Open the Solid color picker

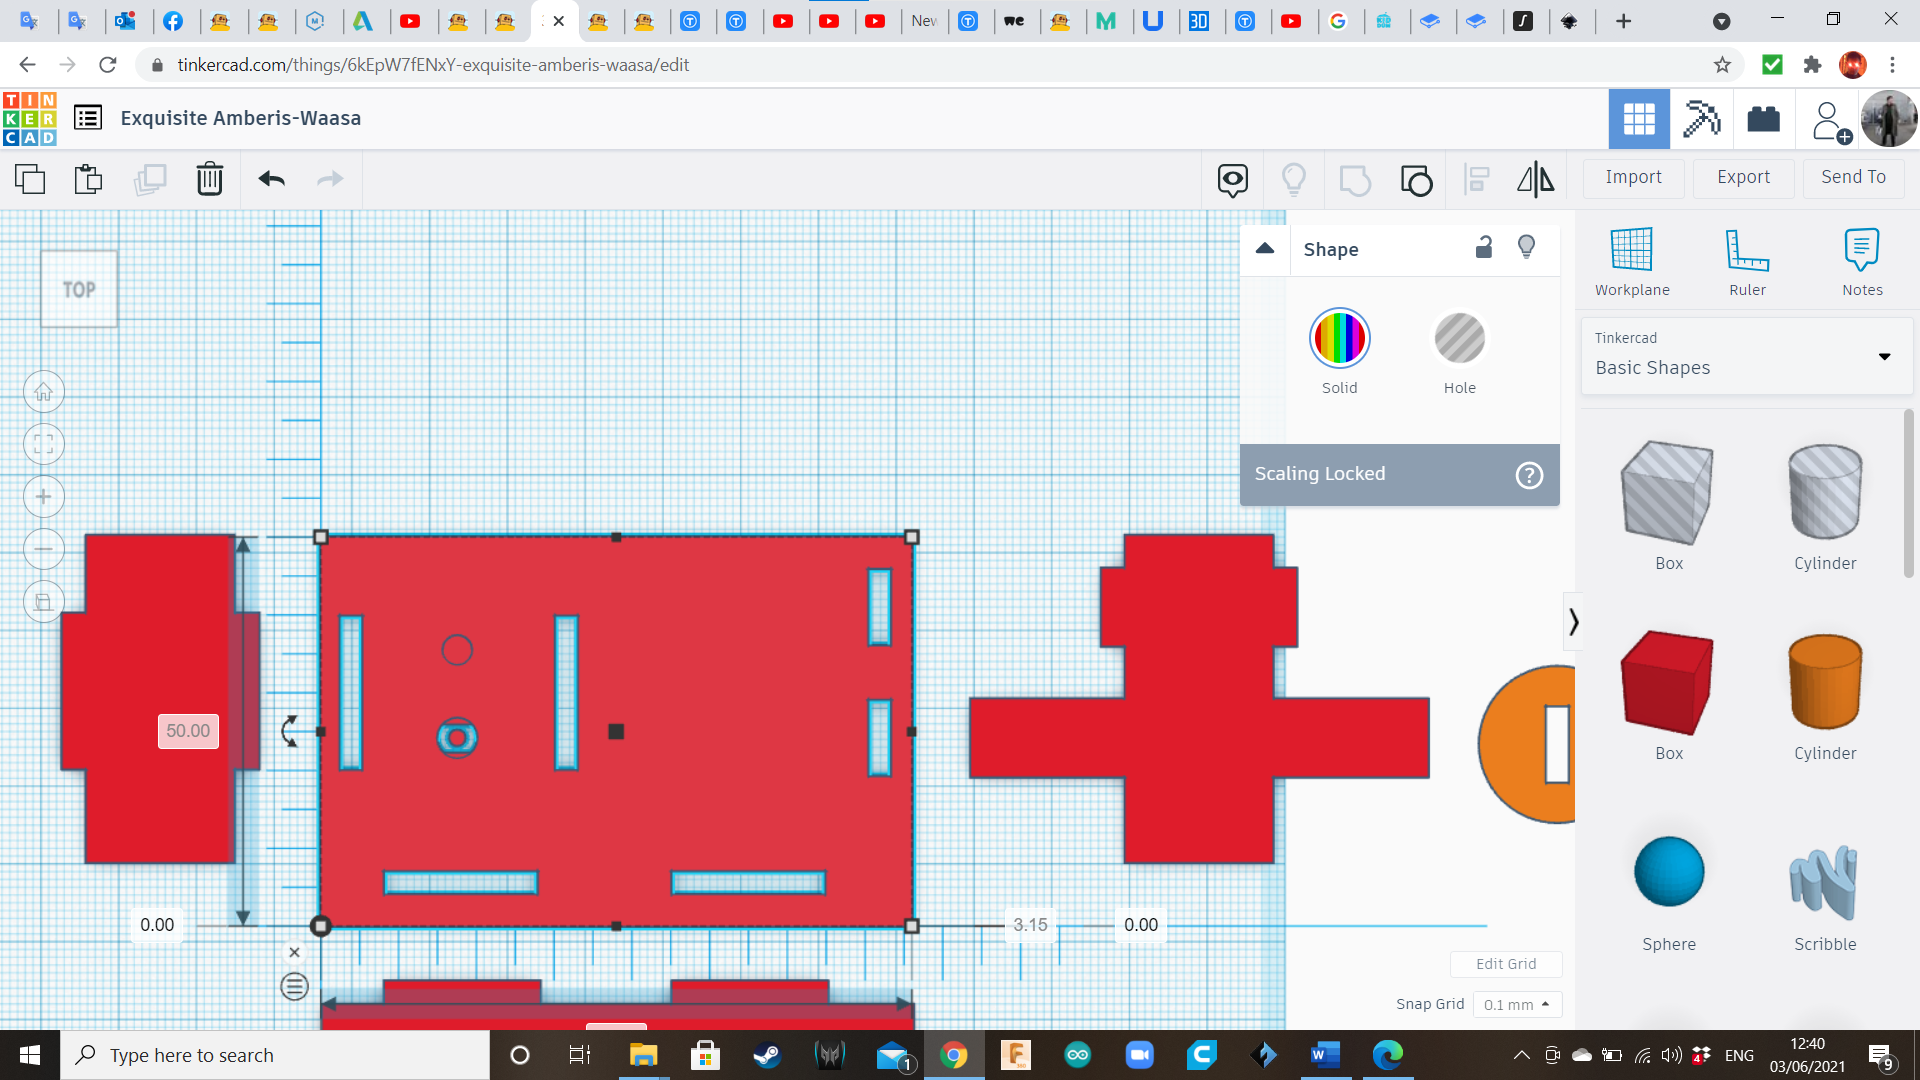1339,338
